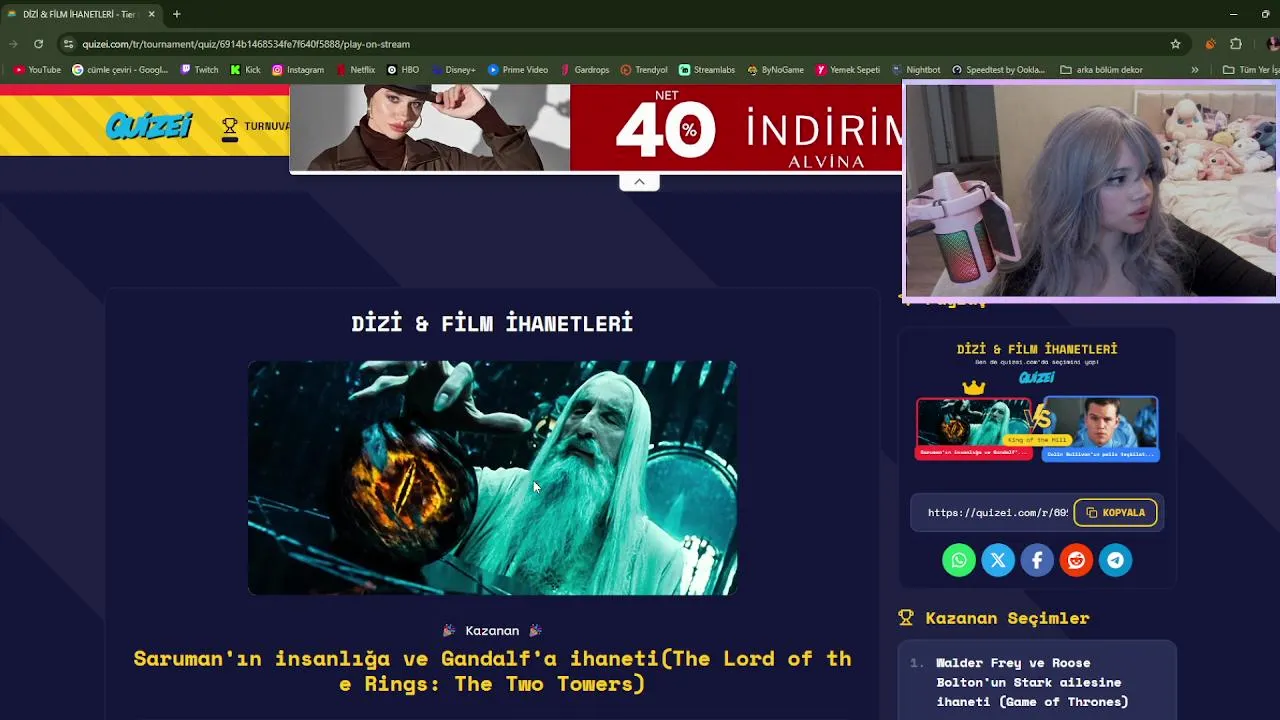This screenshot has width=1280, height=720.
Task: Open the Streamlabs bookmark
Action: pos(707,70)
